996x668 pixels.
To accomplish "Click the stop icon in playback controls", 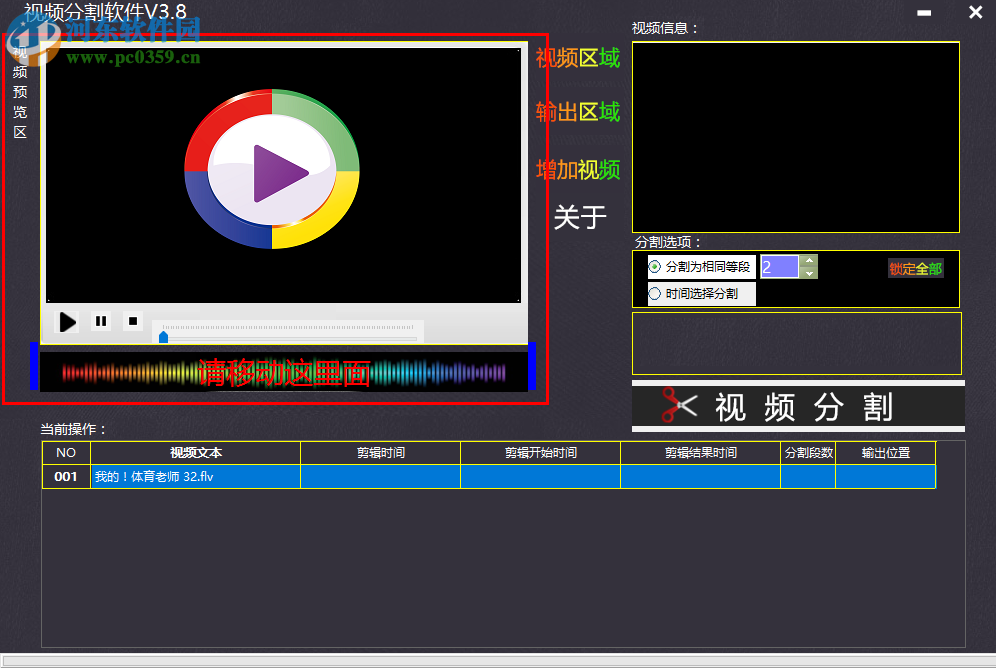I will tap(133, 321).
